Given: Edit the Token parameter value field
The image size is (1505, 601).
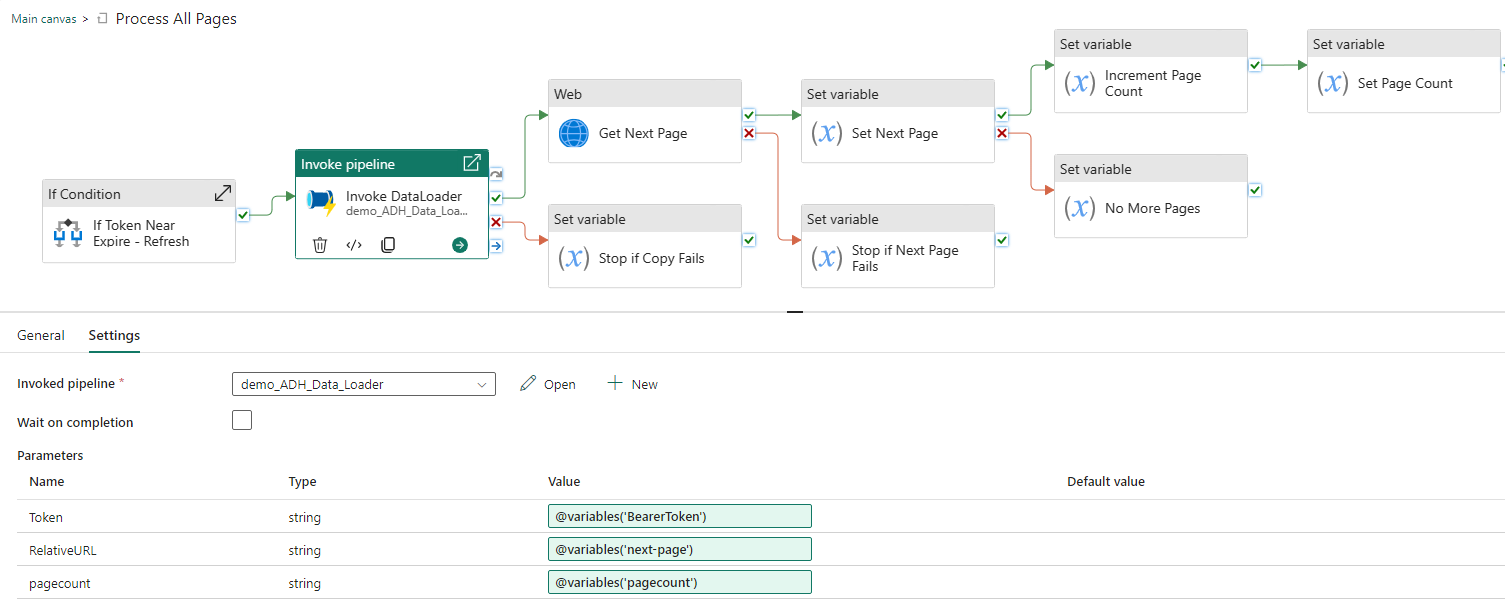Looking at the screenshot, I should click(x=680, y=516).
